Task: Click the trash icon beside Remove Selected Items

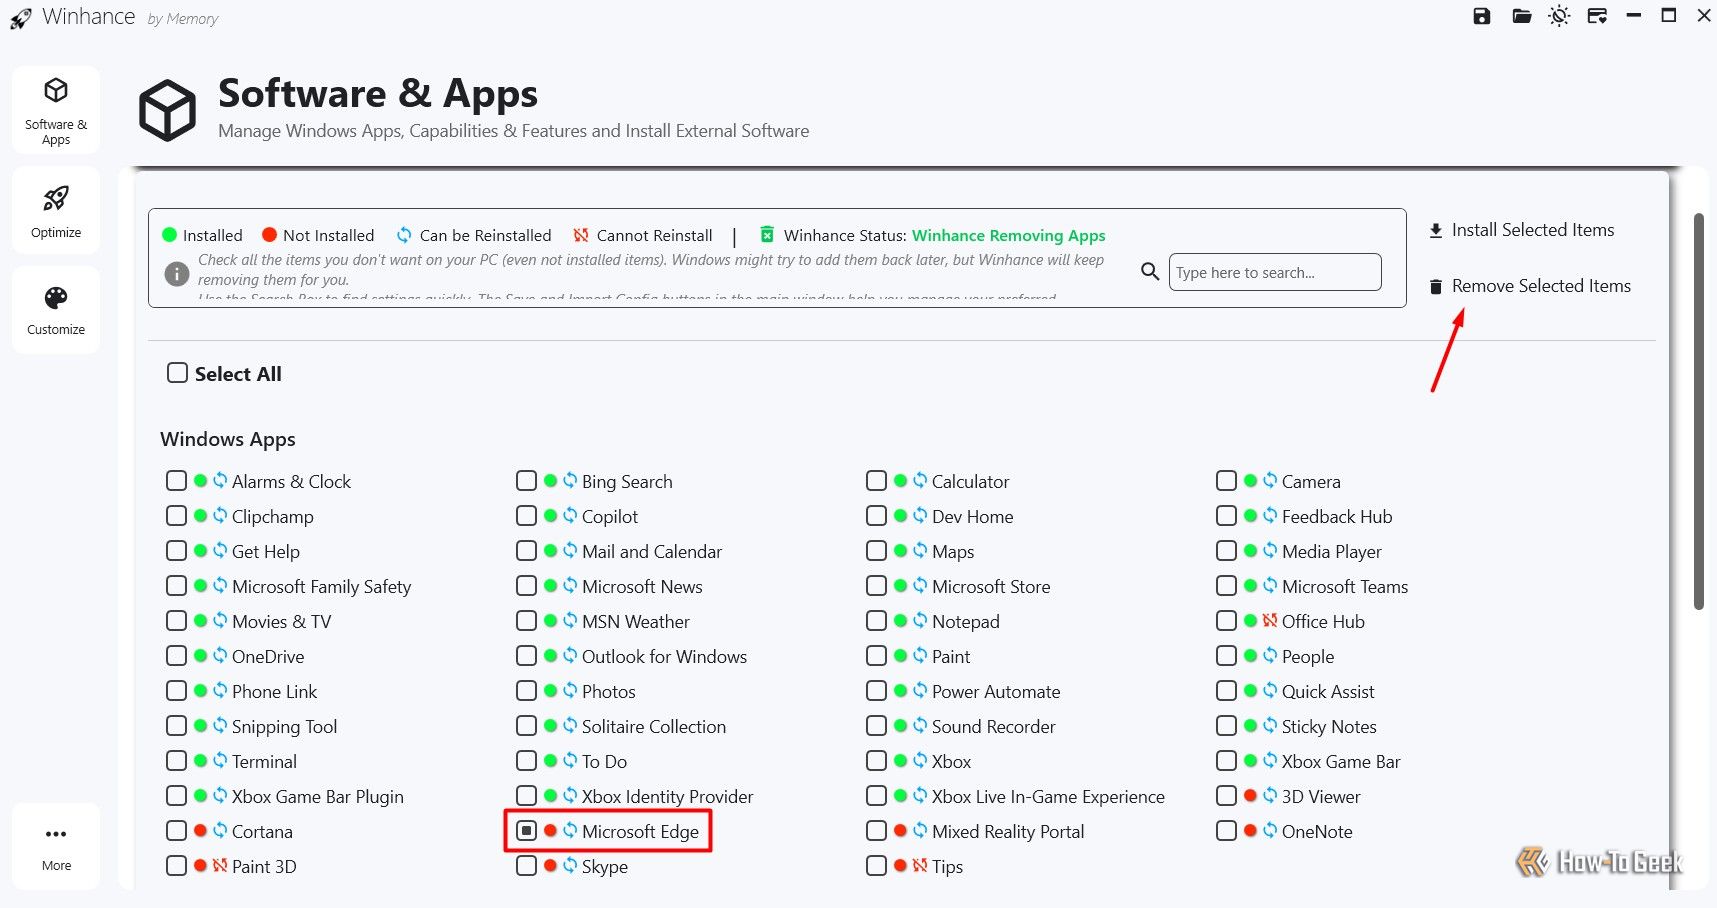Action: pyautogui.click(x=1436, y=287)
